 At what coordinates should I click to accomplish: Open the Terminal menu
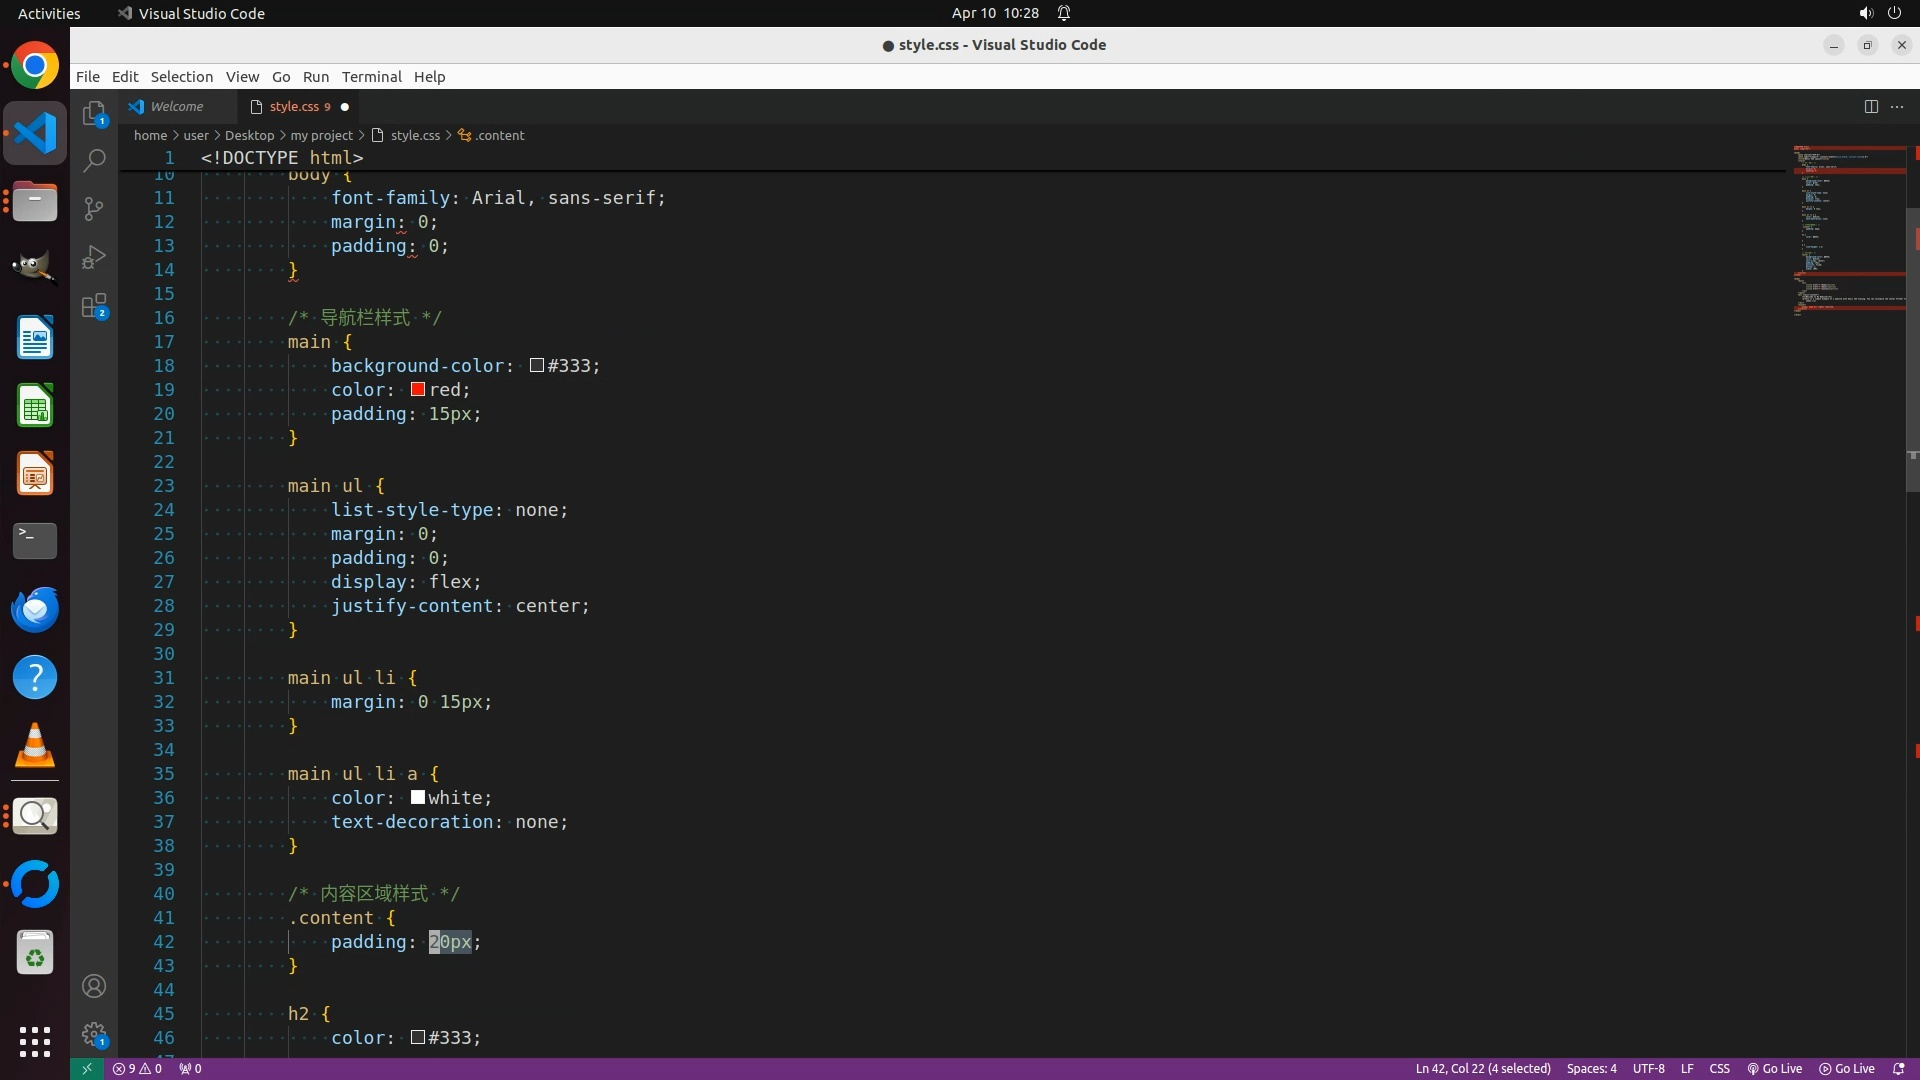pyautogui.click(x=371, y=77)
